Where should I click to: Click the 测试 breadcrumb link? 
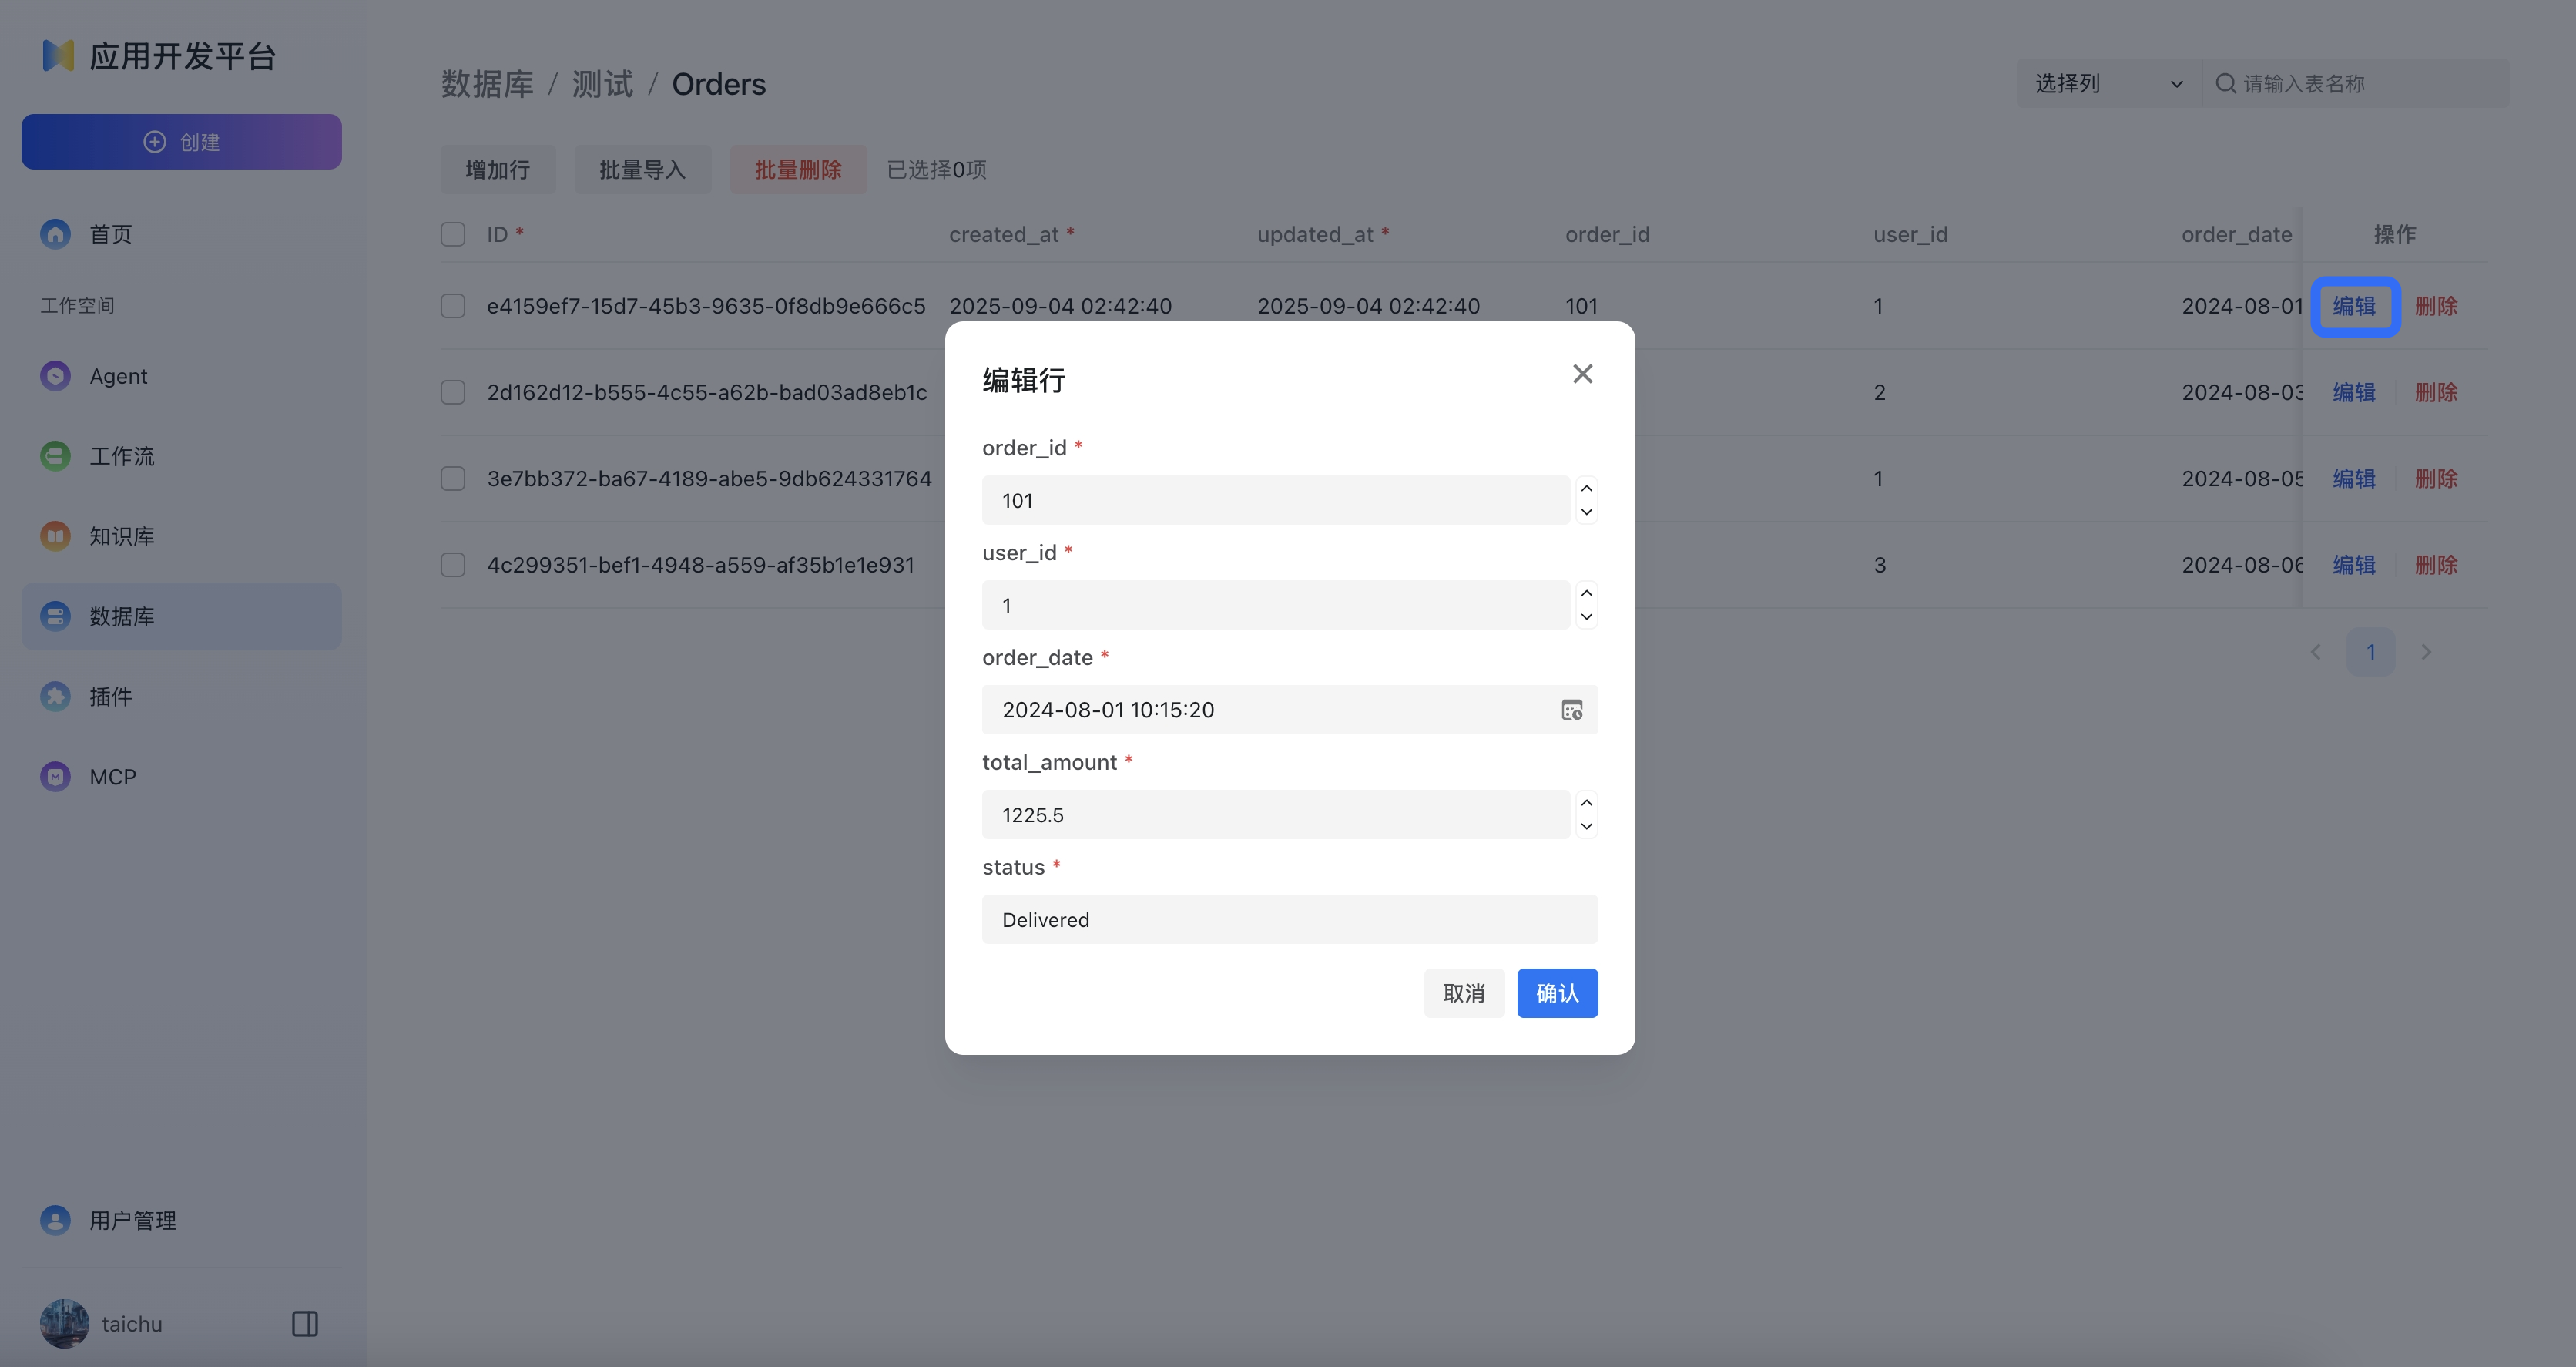pyautogui.click(x=602, y=84)
